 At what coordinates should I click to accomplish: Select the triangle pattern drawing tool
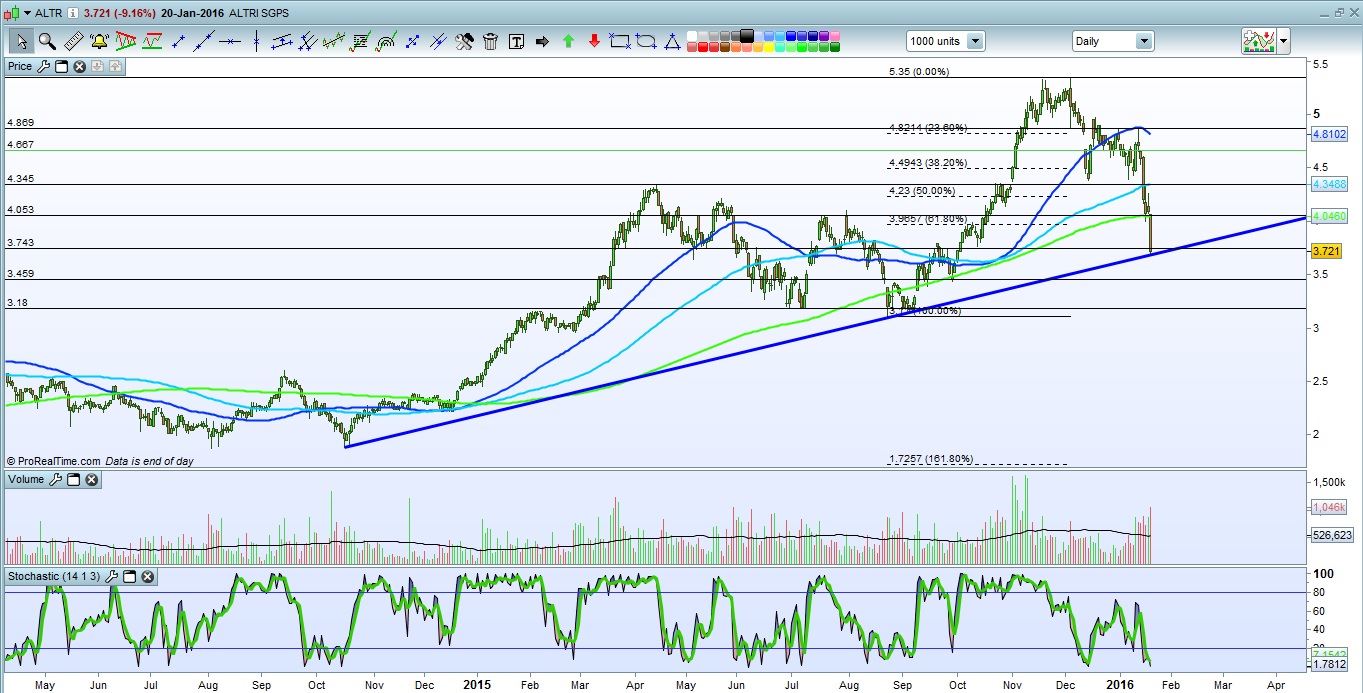(x=126, y=41)
